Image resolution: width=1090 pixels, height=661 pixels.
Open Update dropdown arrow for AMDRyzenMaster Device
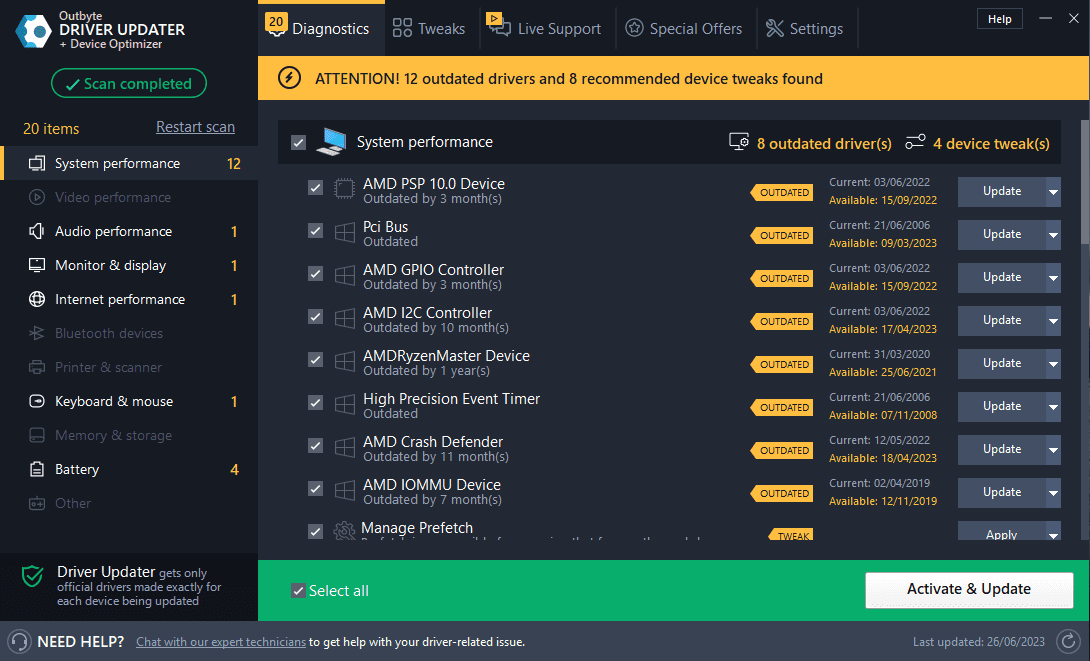pos(1053,364)
